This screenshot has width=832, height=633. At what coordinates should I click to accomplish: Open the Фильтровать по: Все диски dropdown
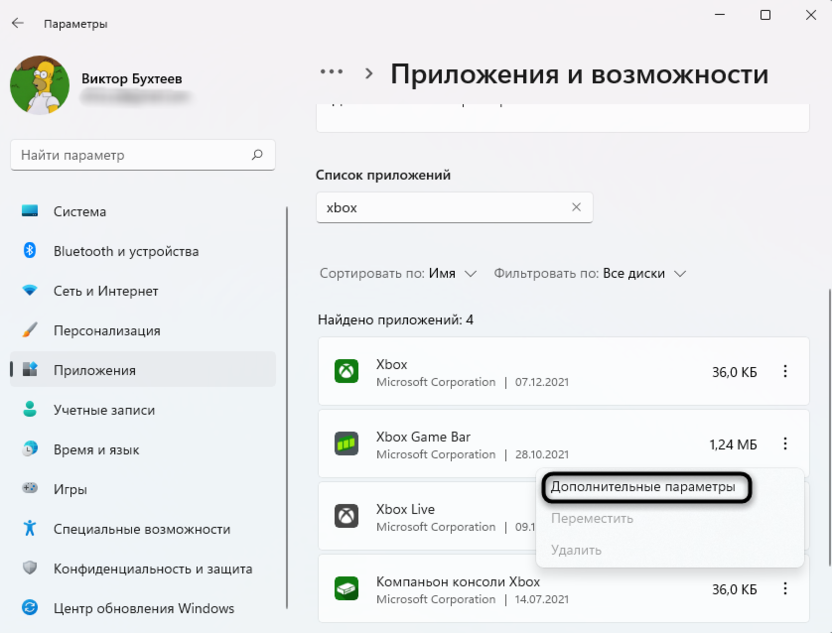click(590, 273)
